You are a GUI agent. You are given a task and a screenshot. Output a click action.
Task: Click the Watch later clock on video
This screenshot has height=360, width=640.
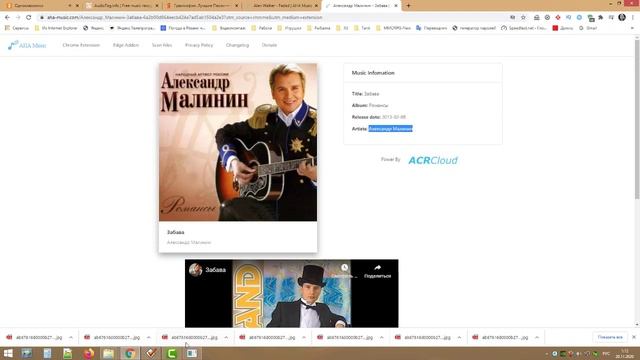click(344, 268)
